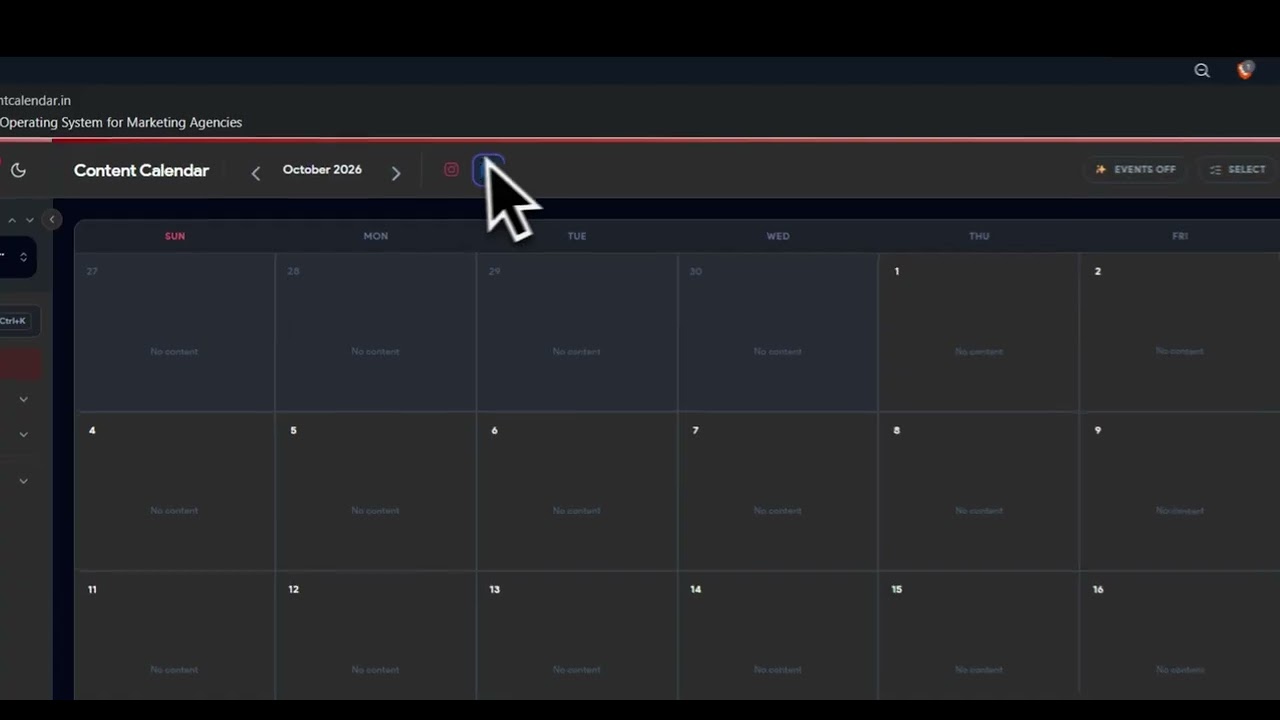Click the October 2026 month label
Image resolution: width=1280 pixels, height=720 pixels.
coord(322,170)
